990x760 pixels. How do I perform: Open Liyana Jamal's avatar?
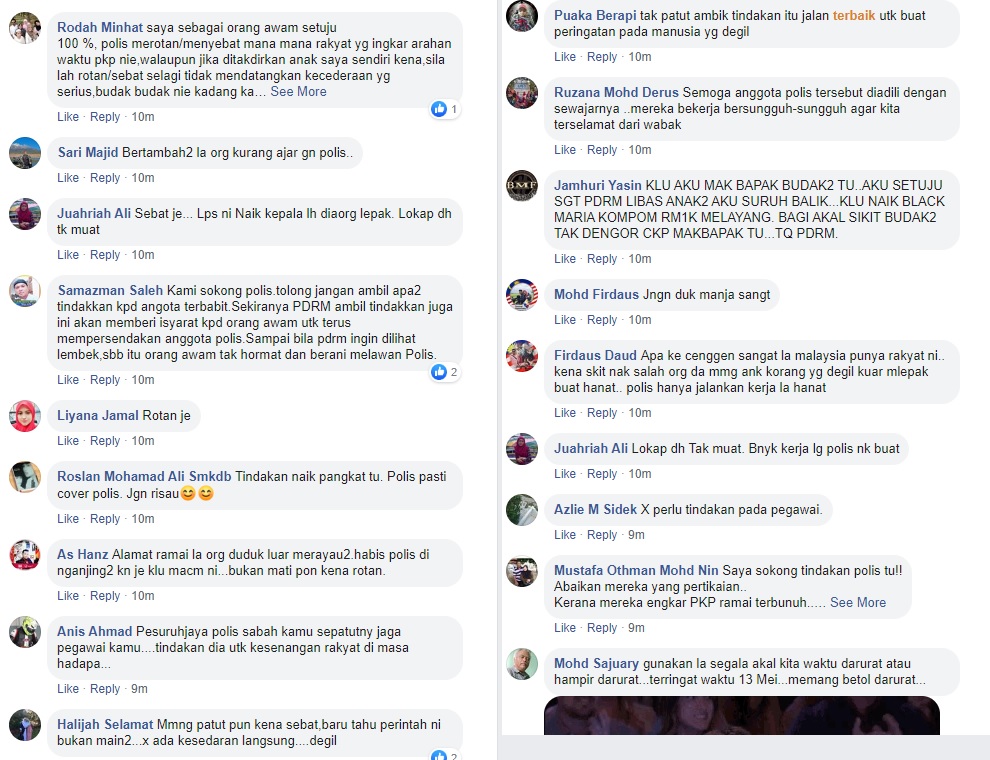(25, 416)
